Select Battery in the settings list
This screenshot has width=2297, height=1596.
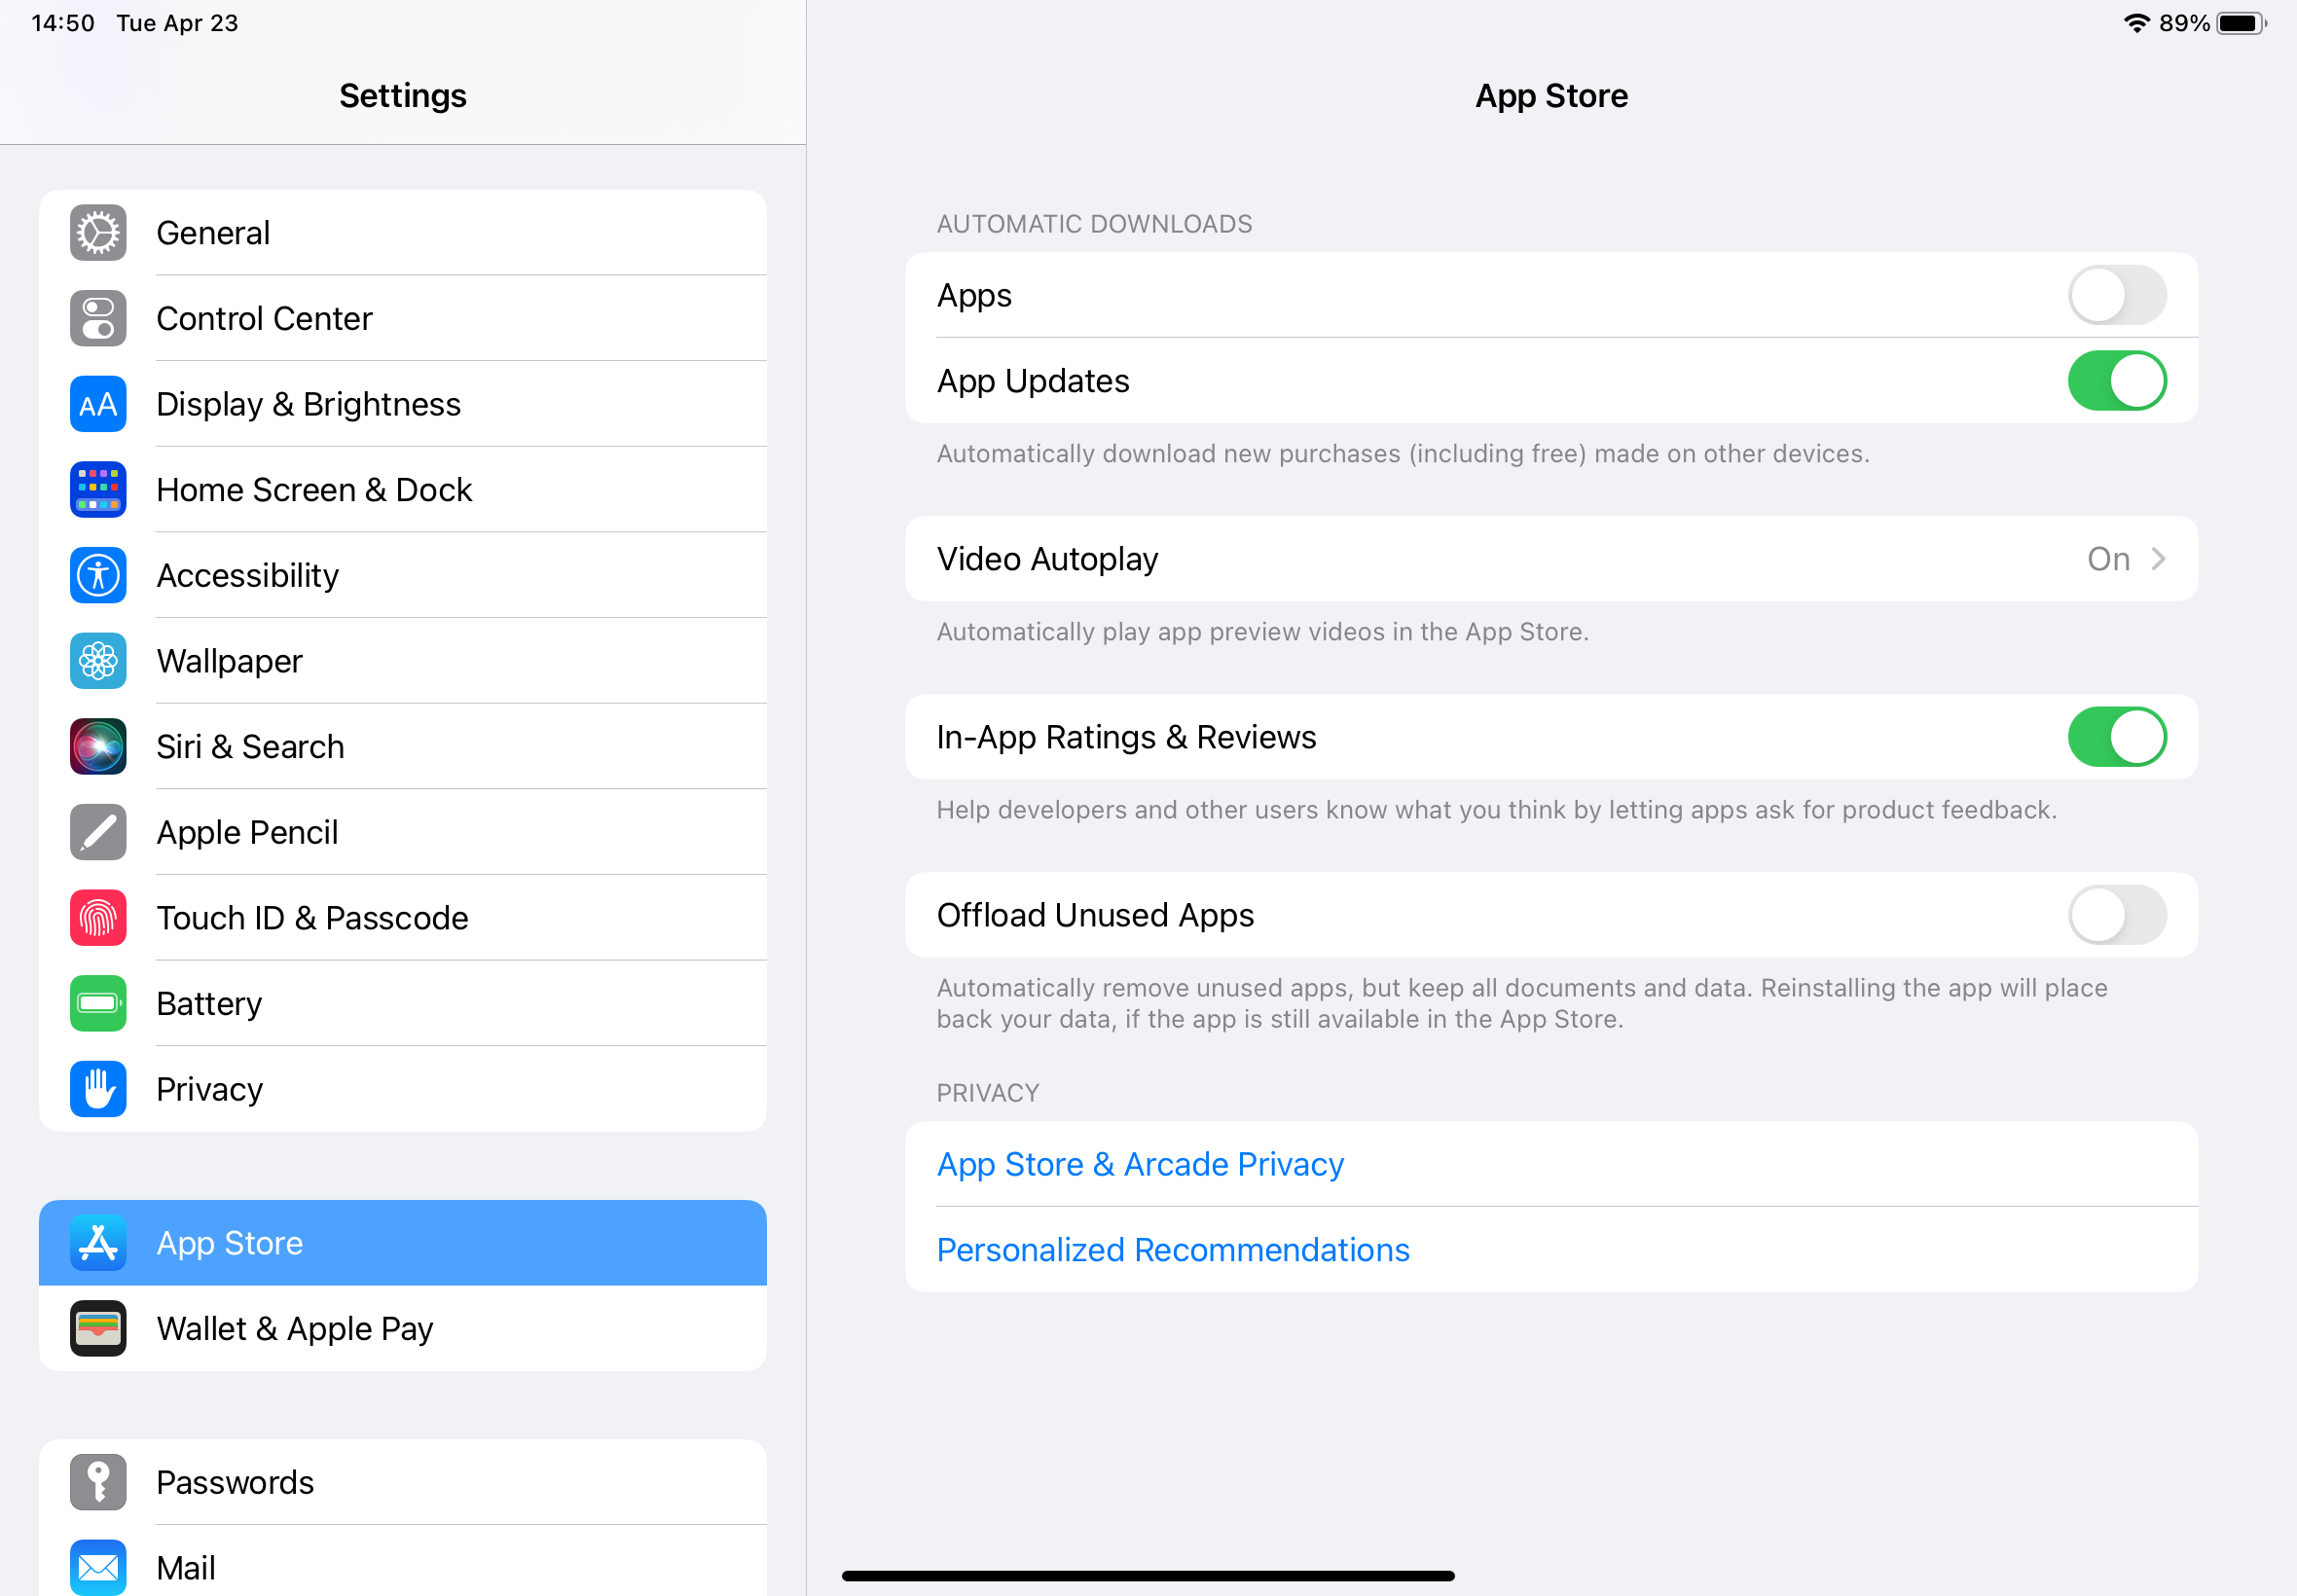[403, 1004]
